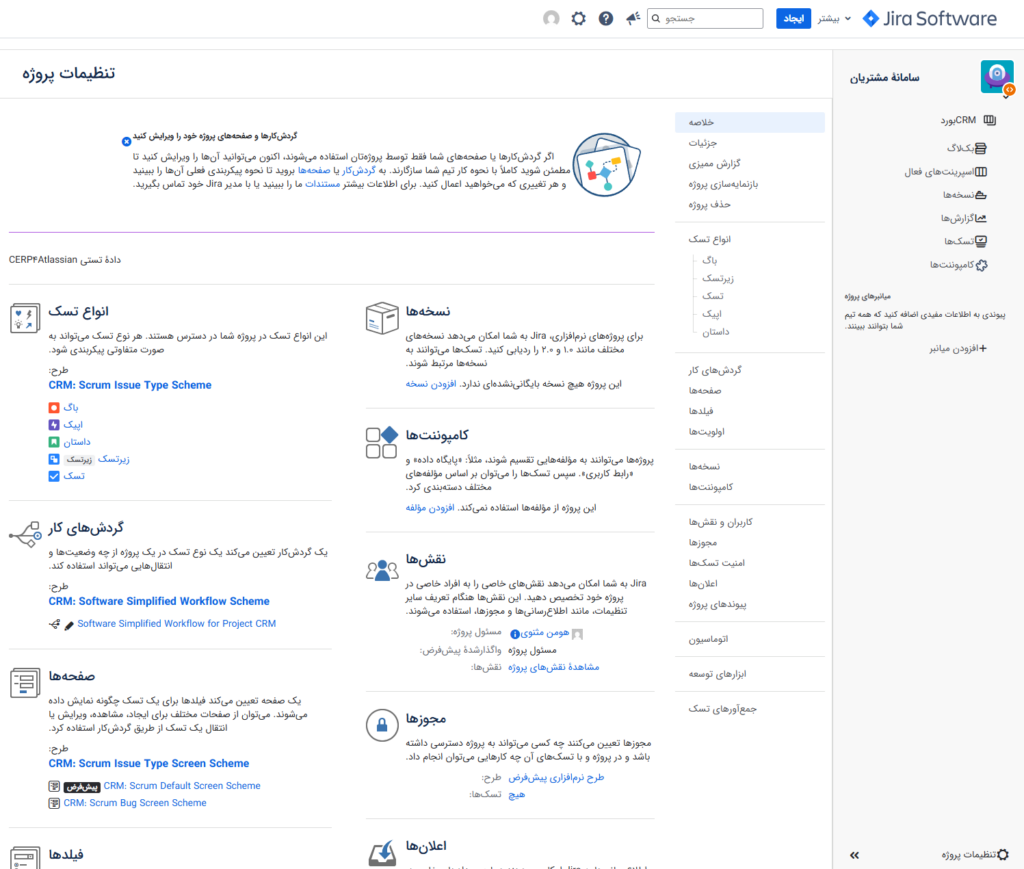Go to بک‌لاگ in the project sidebar
Image resolution: width=1024 pixels, height=869 pixels.
(x=967, y=148)
